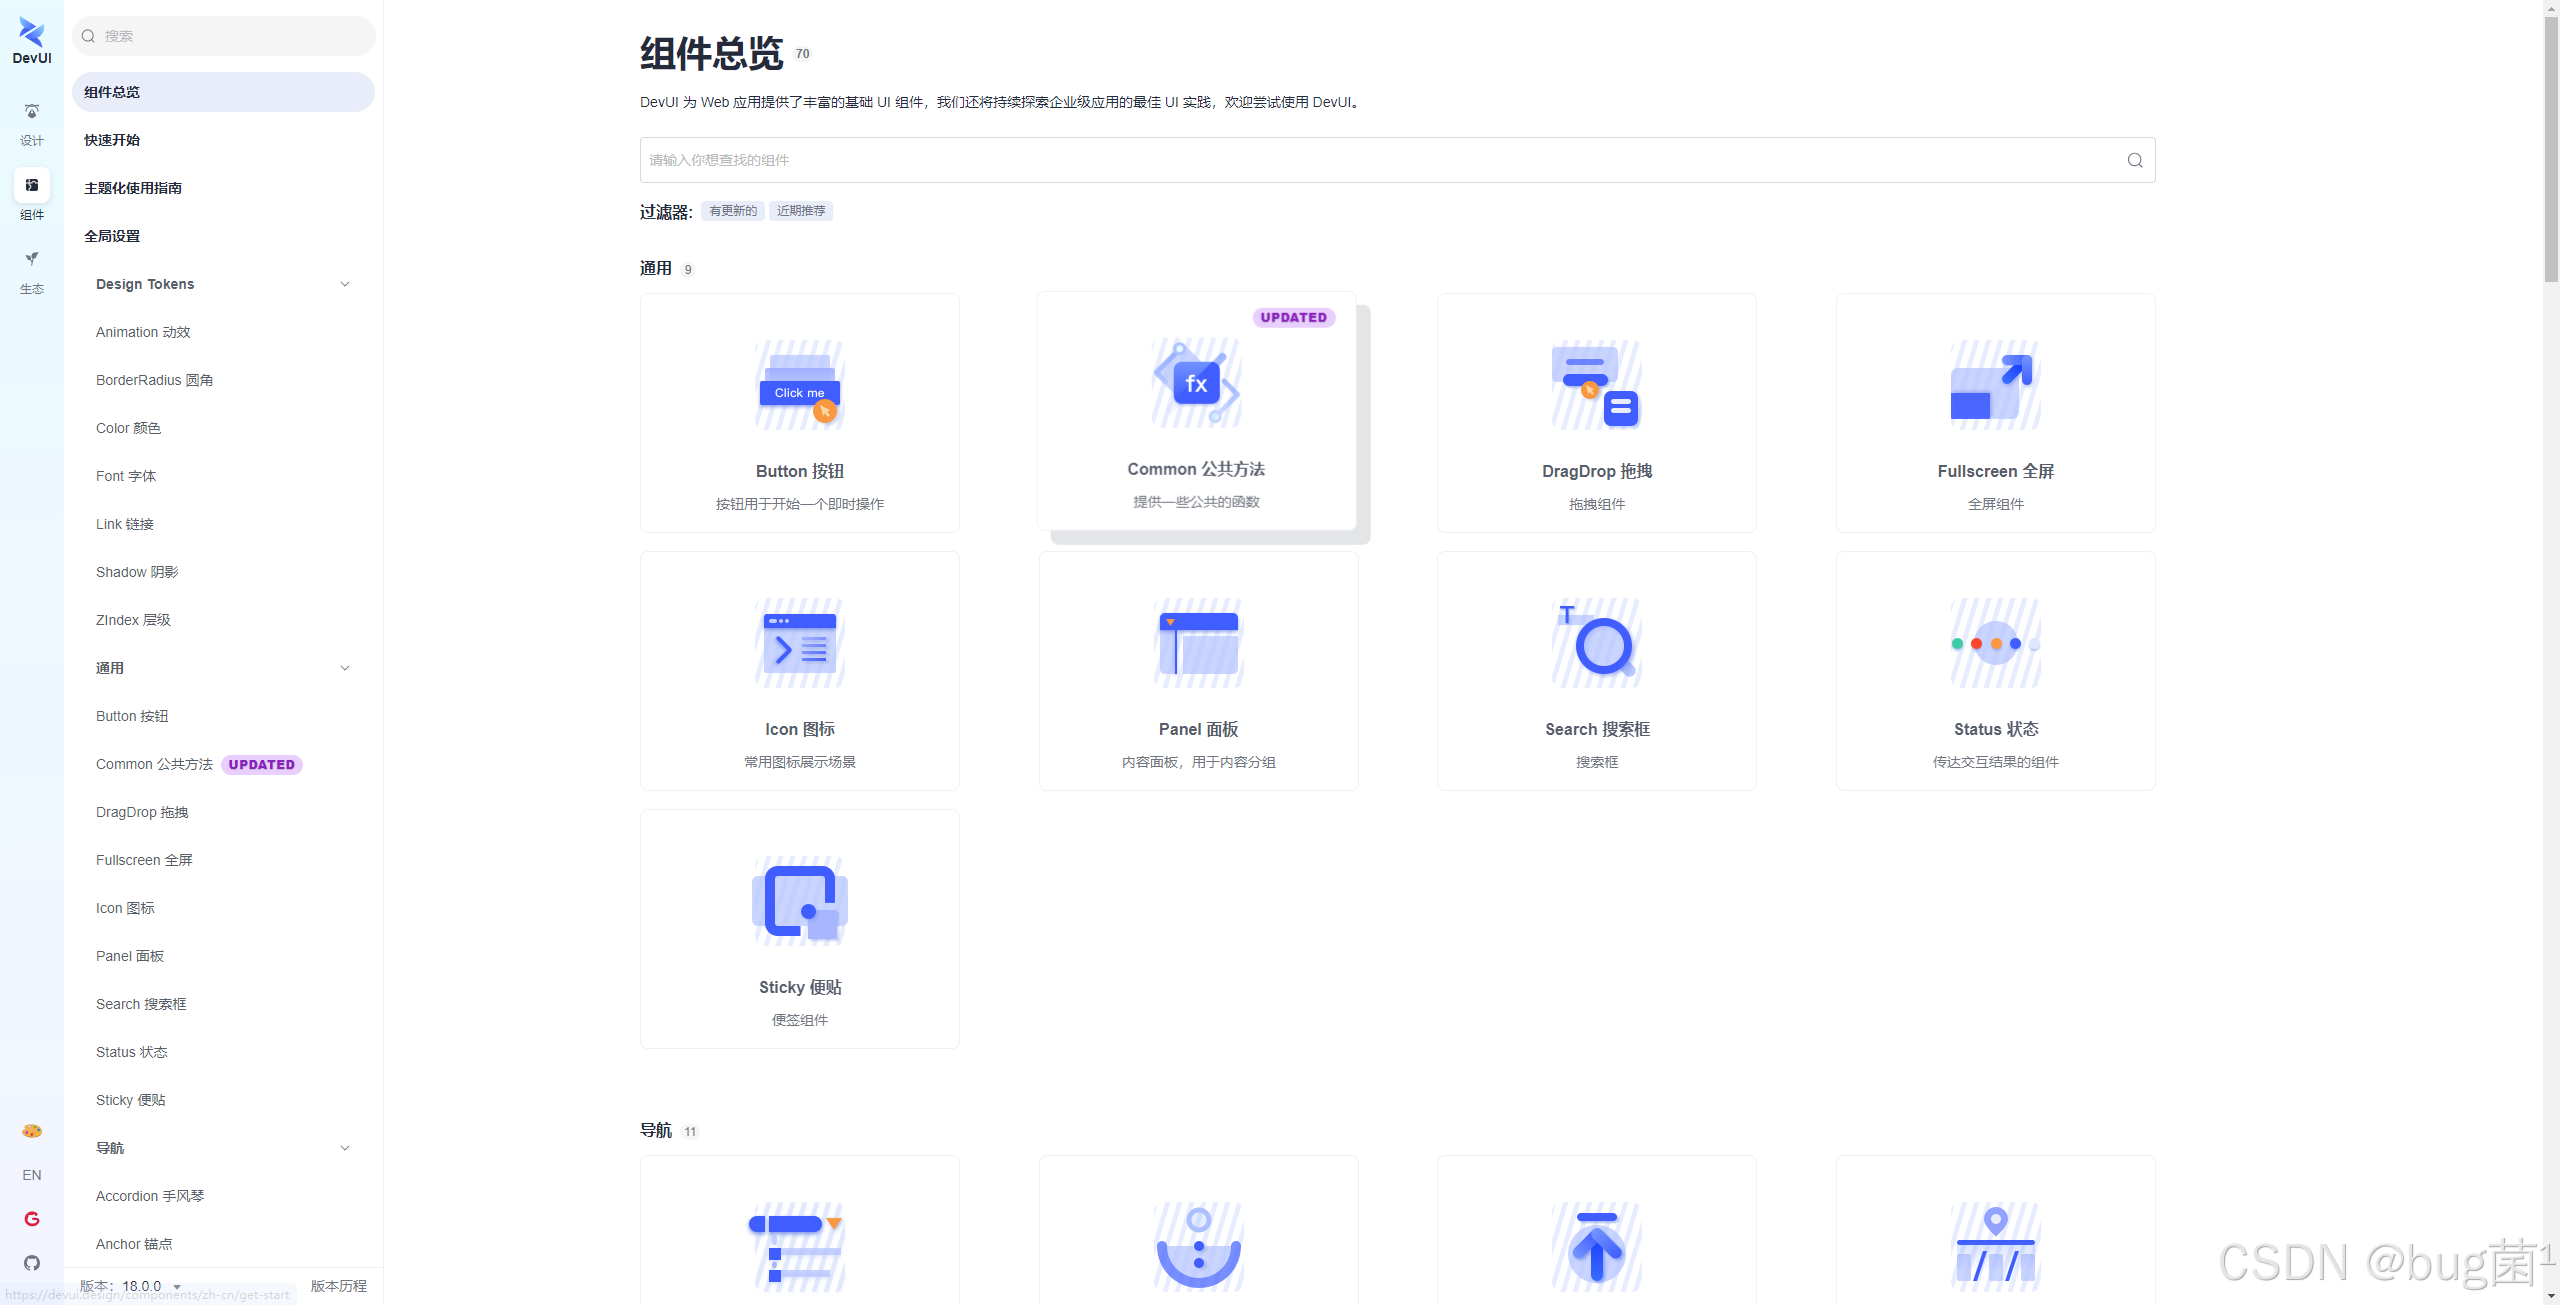Image resolution: width=2560 pixels, height=1305 pixels.
Task: Open the 版本历程 link
Action: (338, 1286)
